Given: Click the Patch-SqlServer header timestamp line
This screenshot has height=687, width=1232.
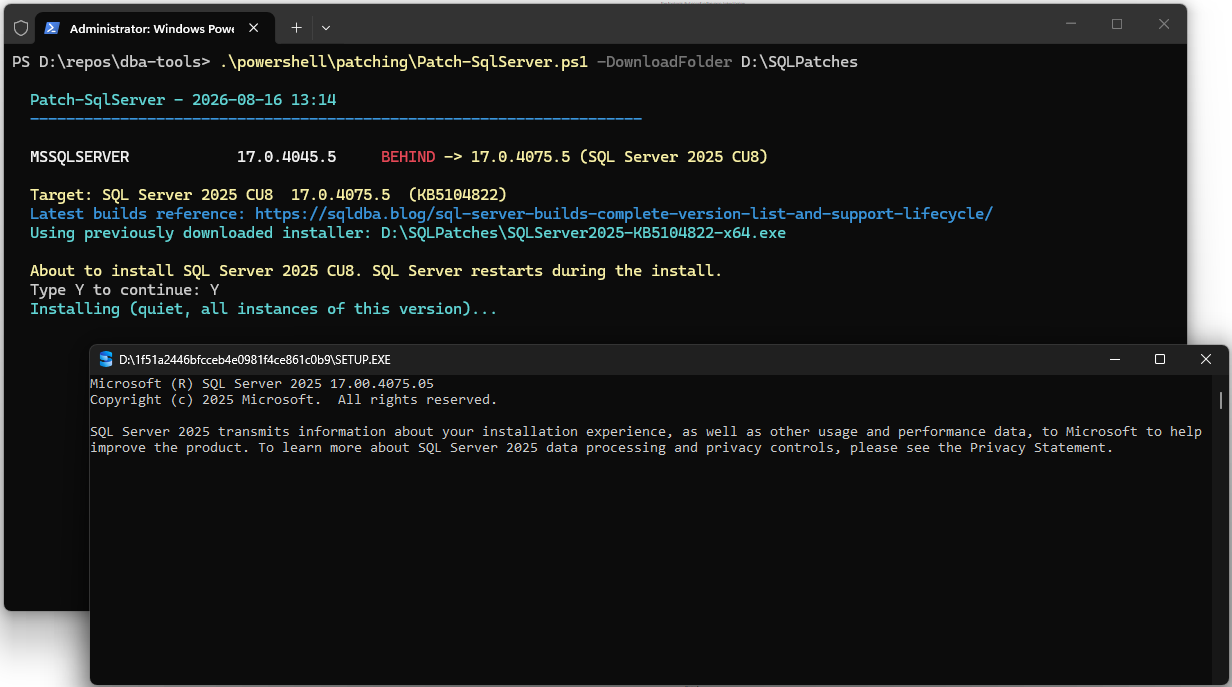Looking at the screenshot, I should tap(183, 100).
